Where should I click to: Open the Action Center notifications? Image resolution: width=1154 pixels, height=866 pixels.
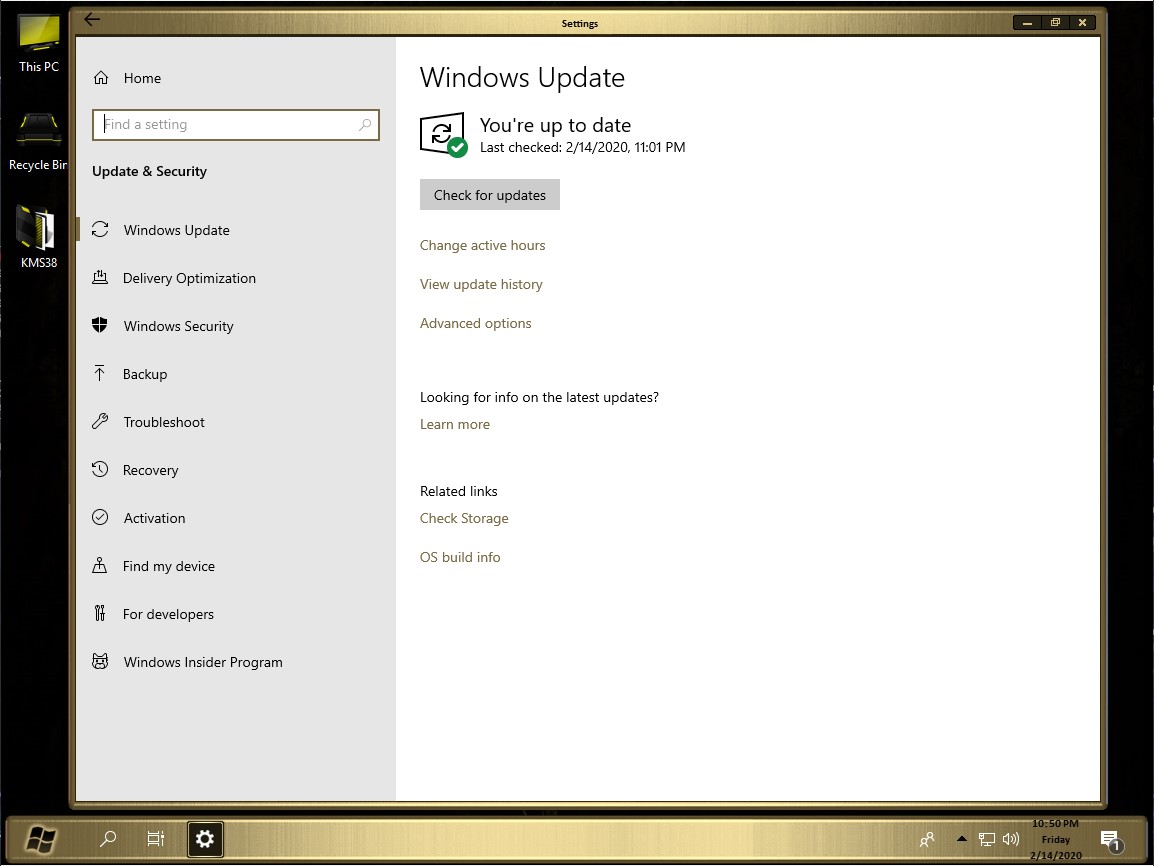pos(1110,840)
